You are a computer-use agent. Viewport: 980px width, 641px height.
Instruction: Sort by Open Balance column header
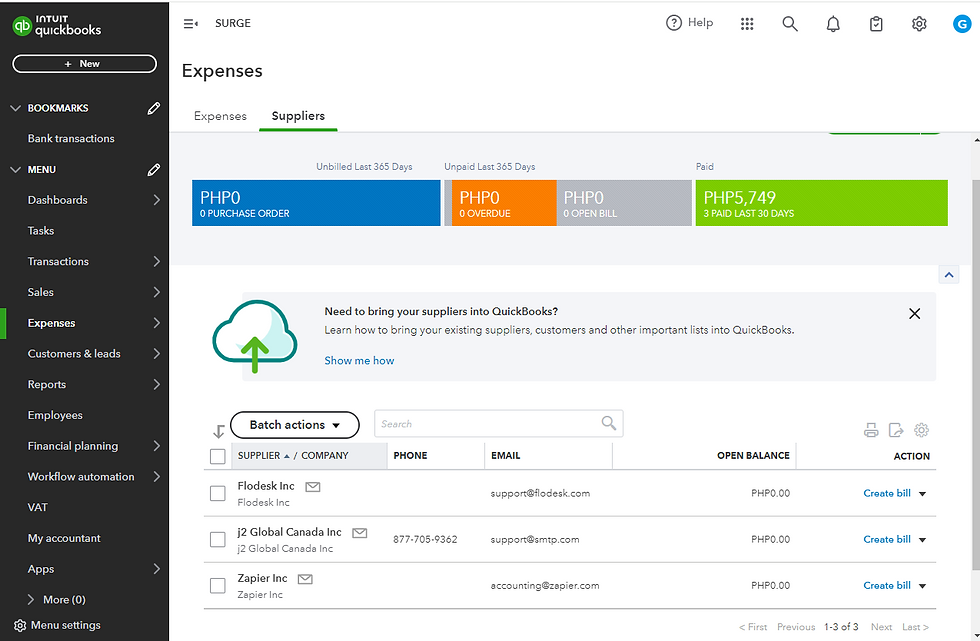pyautogui.click(x=753, y=456)
